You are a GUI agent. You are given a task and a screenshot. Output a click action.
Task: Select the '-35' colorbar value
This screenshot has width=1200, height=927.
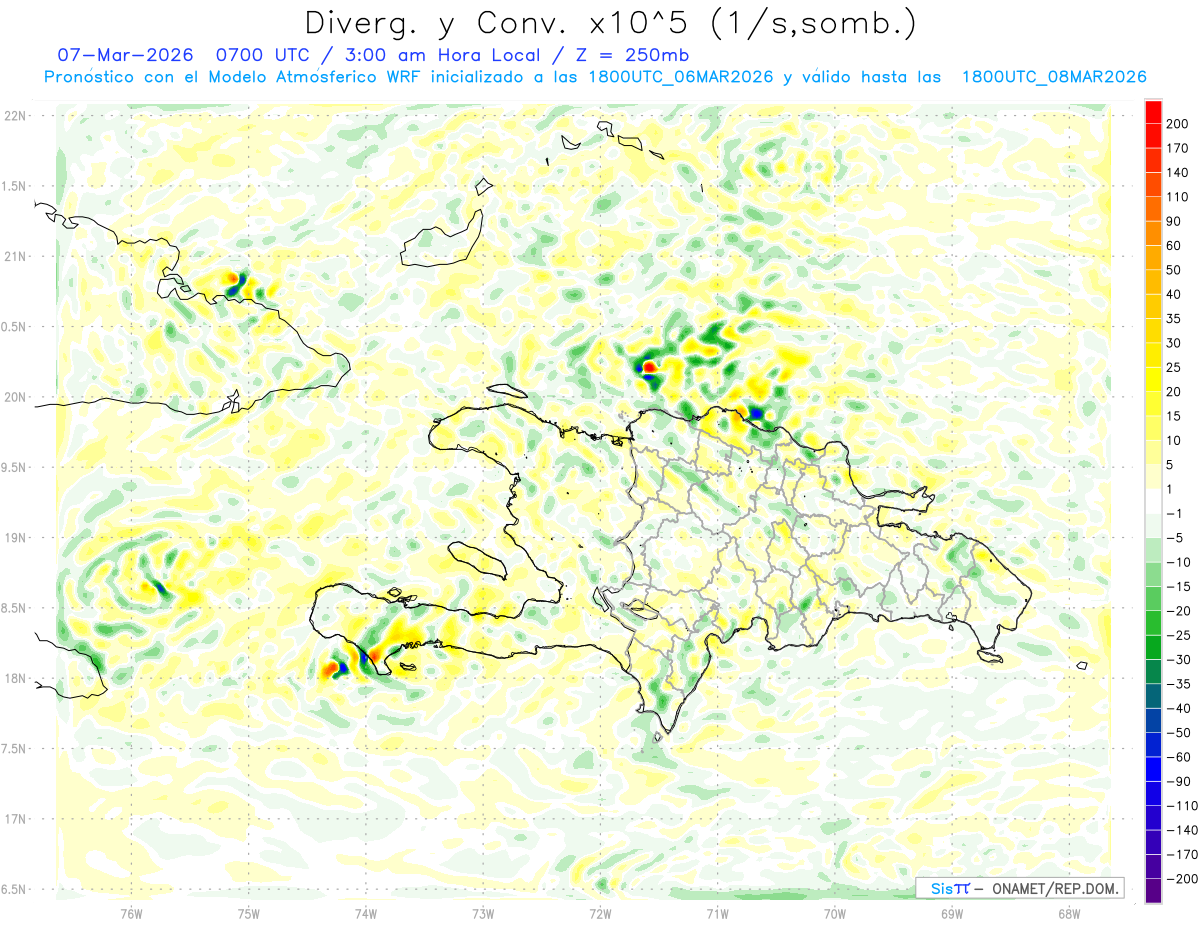pos(1180,684)
